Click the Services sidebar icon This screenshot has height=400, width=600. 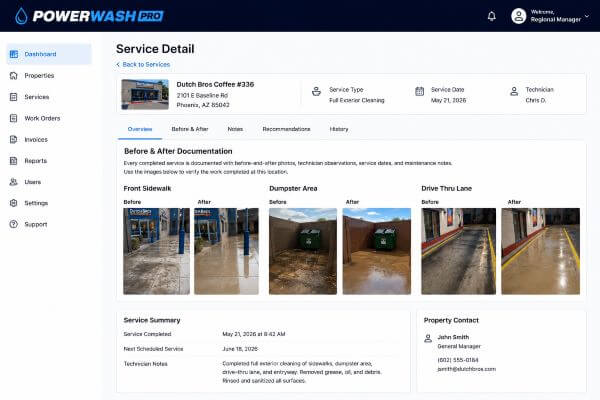point(14,97)
